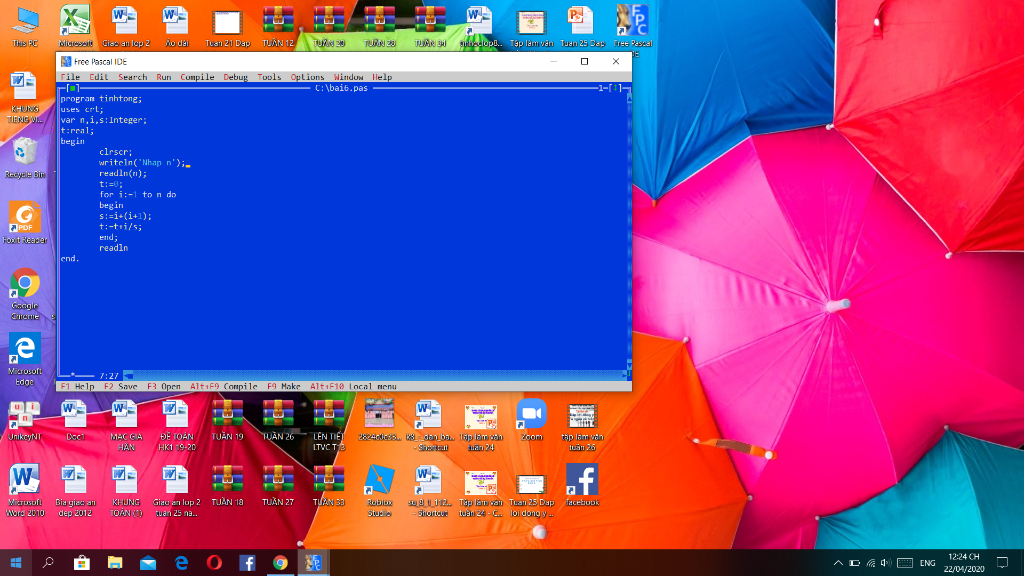
Task: Select the Zoom desktop shortcut
Action: tap(532, 420)
